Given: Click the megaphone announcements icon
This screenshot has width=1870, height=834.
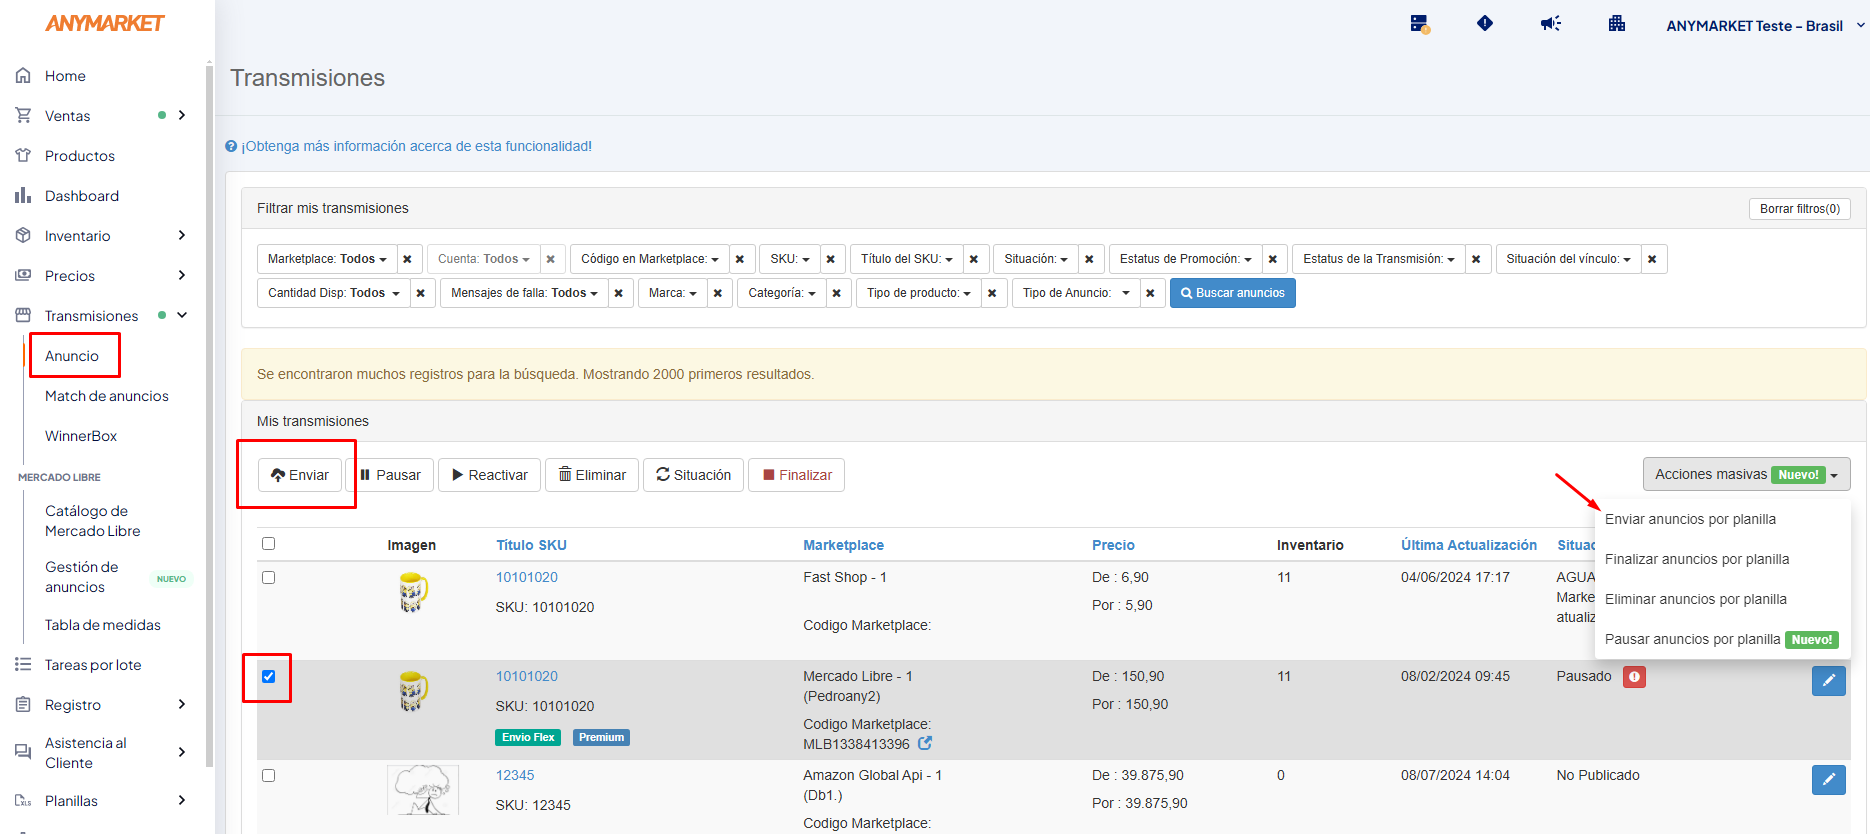Looking at the screenshot, I should click(1551, 23).
